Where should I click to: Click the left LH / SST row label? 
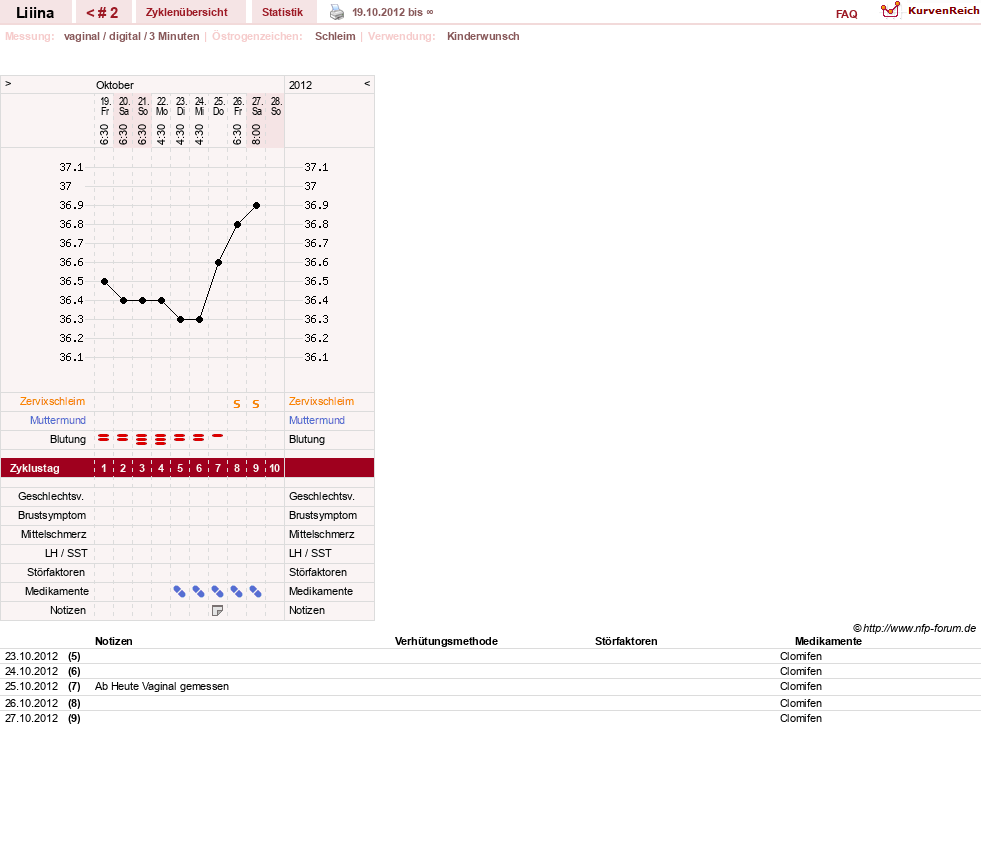pyautogui.click(x=66, y=554)
